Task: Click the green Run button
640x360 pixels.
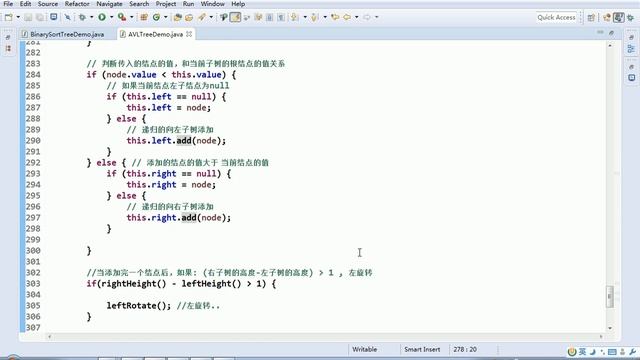Action: (x=102, y=17)
